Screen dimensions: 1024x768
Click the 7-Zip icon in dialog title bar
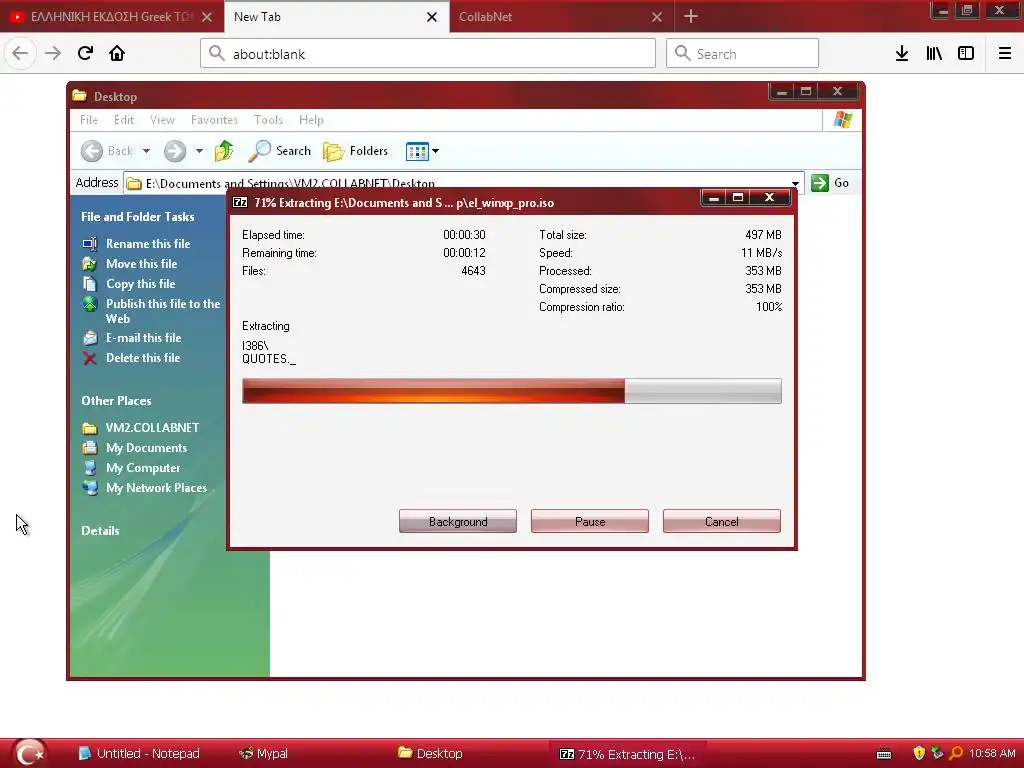pos(240,202)
